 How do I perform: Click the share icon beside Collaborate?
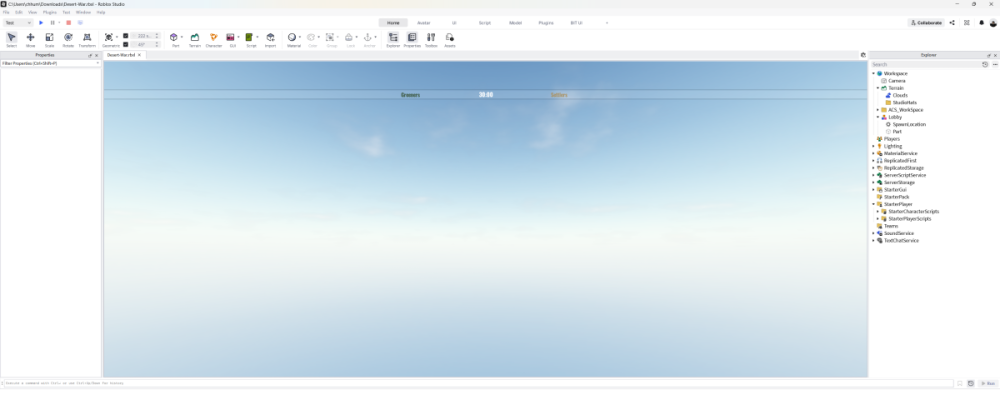click(x=952, y=22)
